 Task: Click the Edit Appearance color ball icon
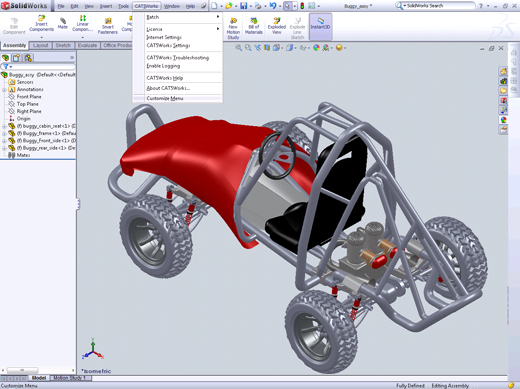click(x=316, y=48)
